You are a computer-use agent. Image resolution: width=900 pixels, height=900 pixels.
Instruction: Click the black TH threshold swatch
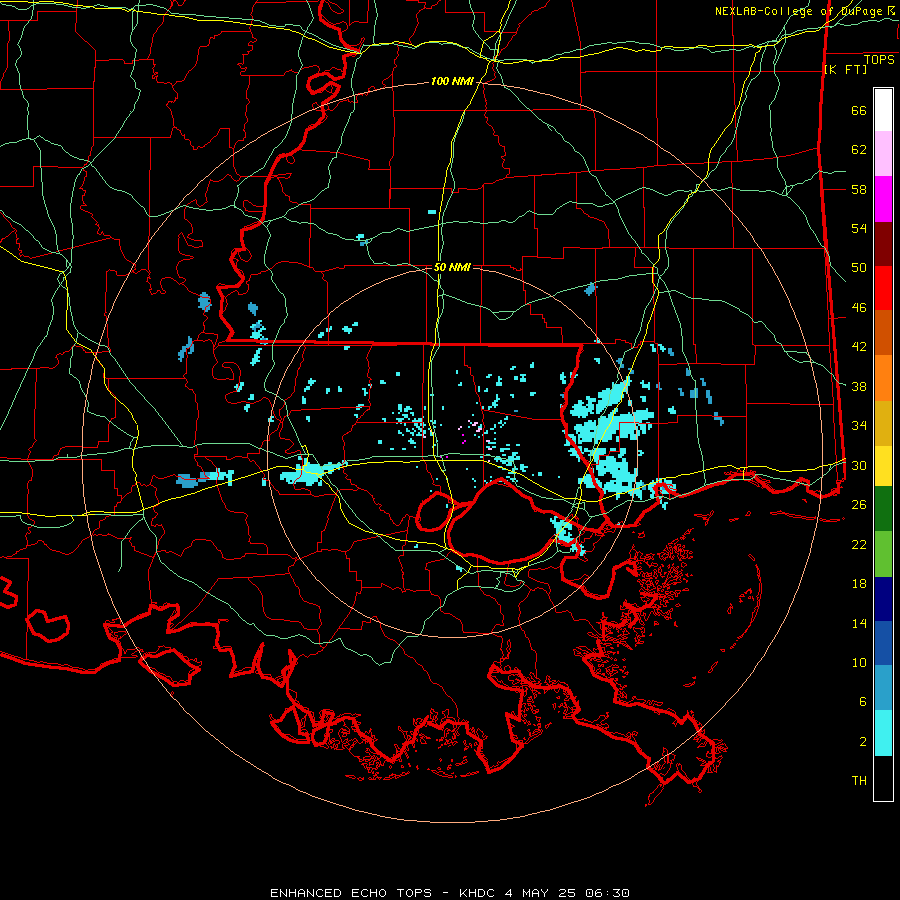(x=883, y=778)
